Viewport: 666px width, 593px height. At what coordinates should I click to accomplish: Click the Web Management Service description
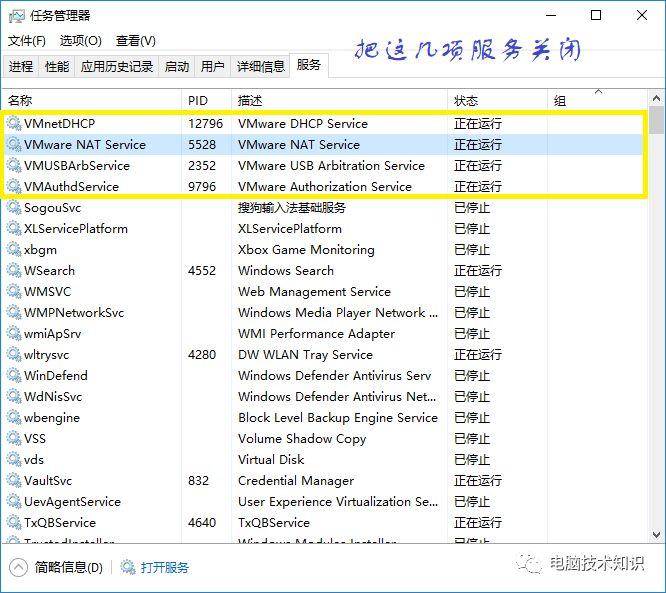pos(314,291)
